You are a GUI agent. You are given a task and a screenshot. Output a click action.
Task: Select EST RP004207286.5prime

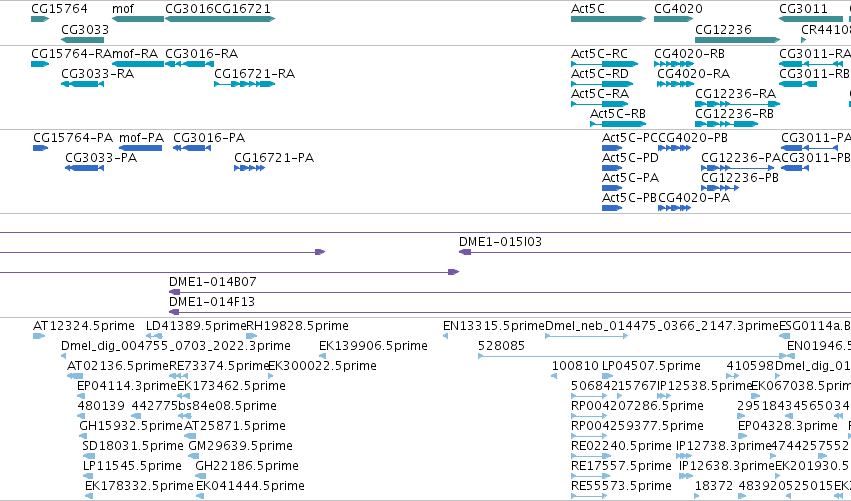(x=637, y=407)
